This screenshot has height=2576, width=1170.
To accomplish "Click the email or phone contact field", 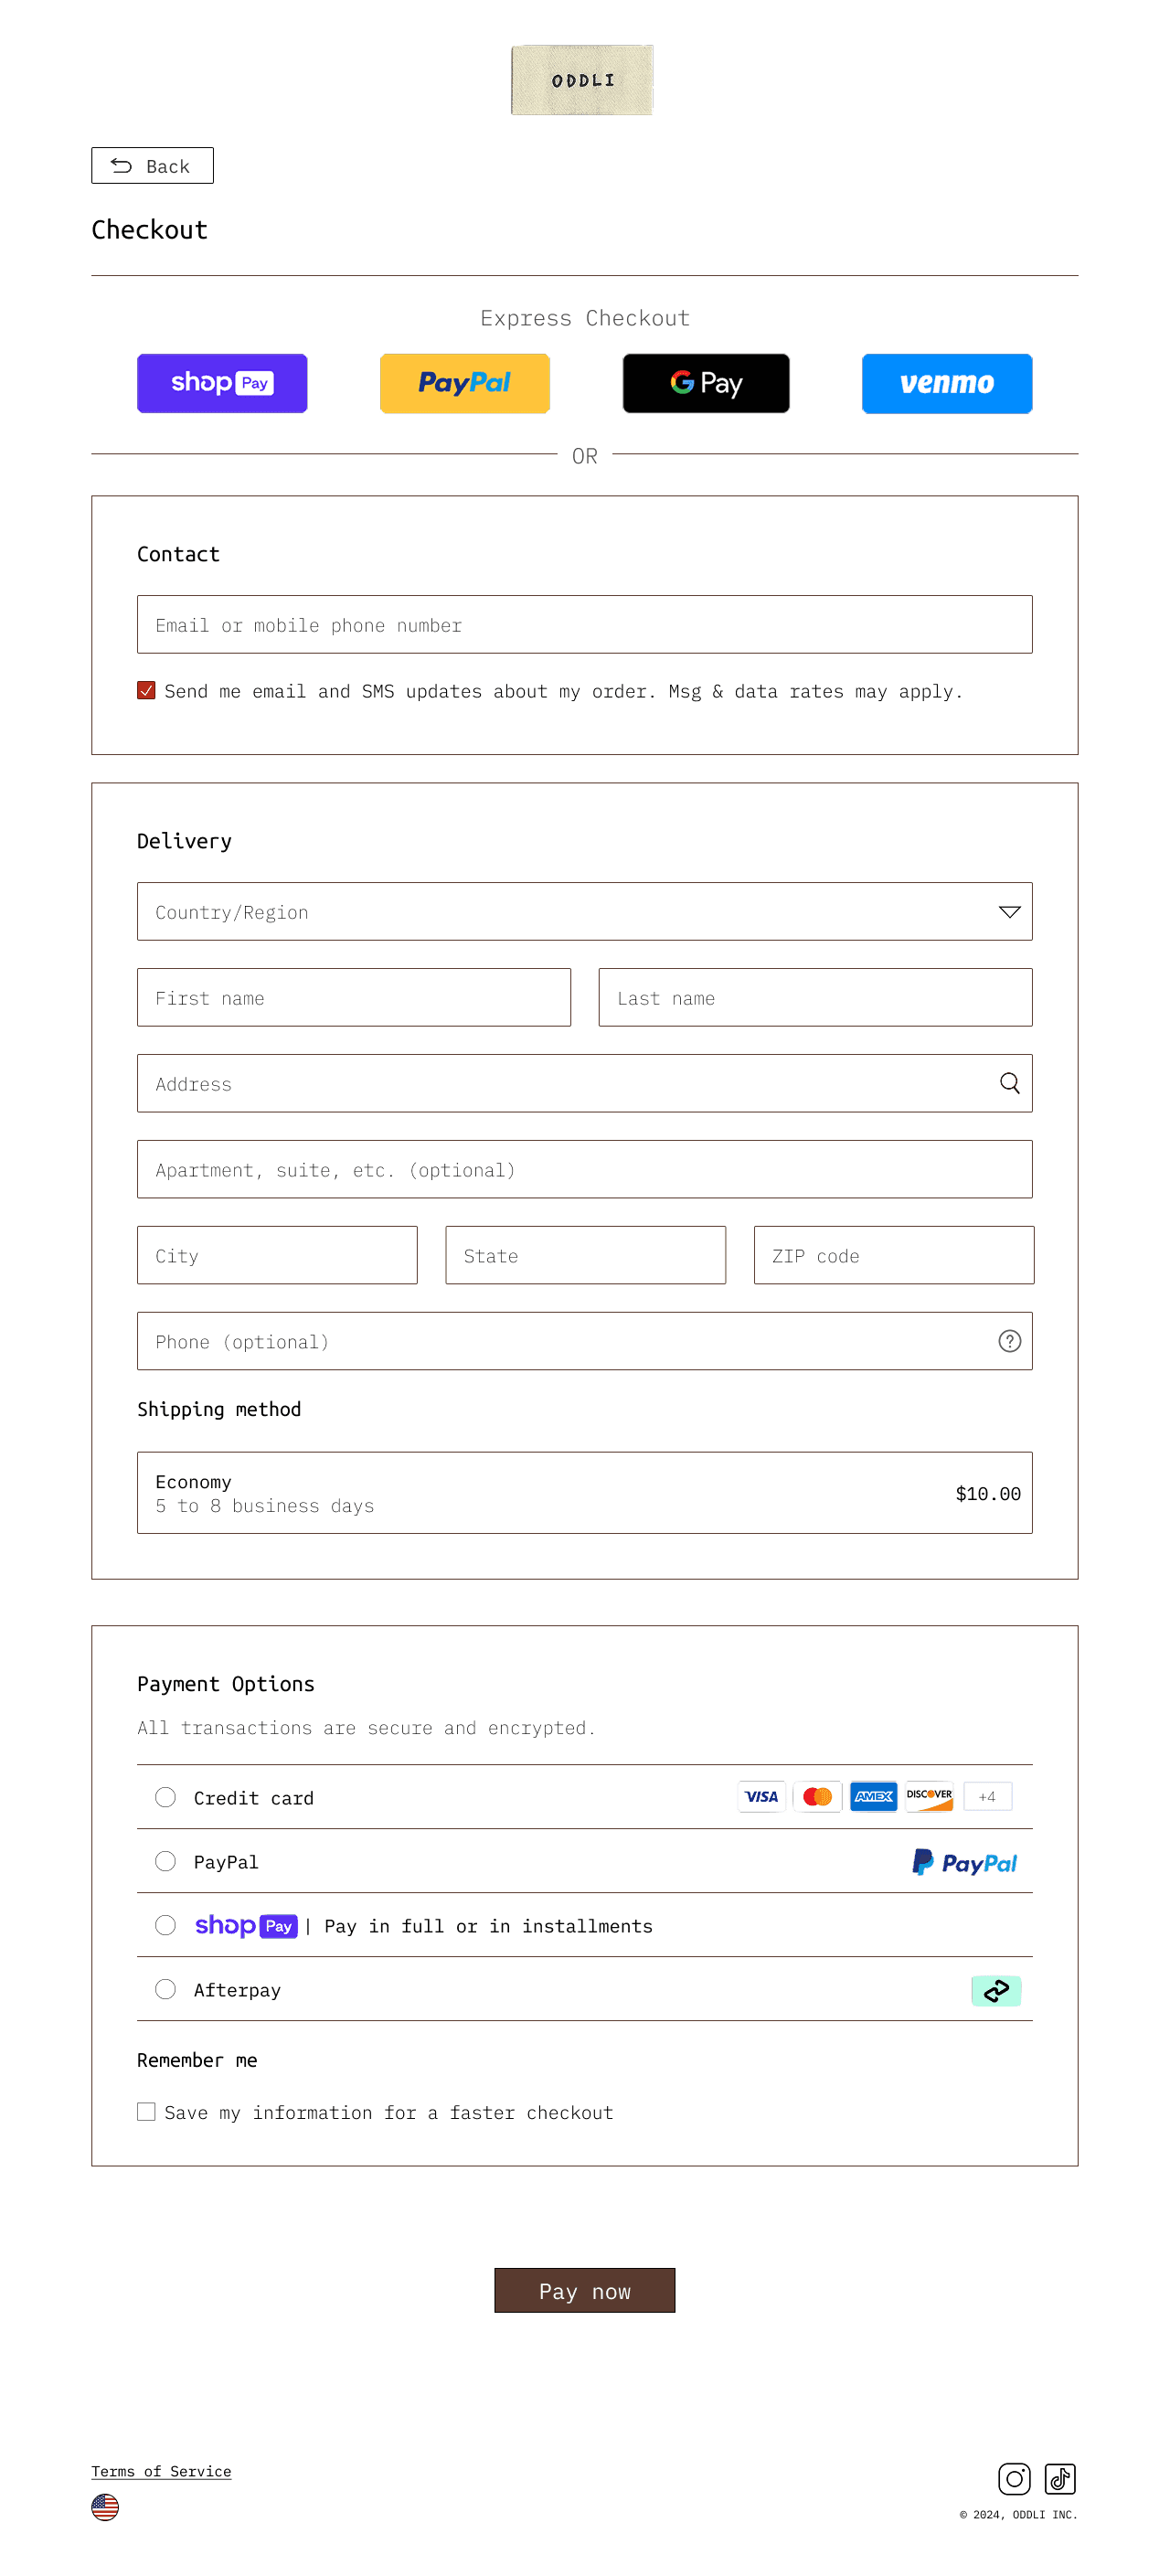I will pyautogui.click(x=585, y=624).
